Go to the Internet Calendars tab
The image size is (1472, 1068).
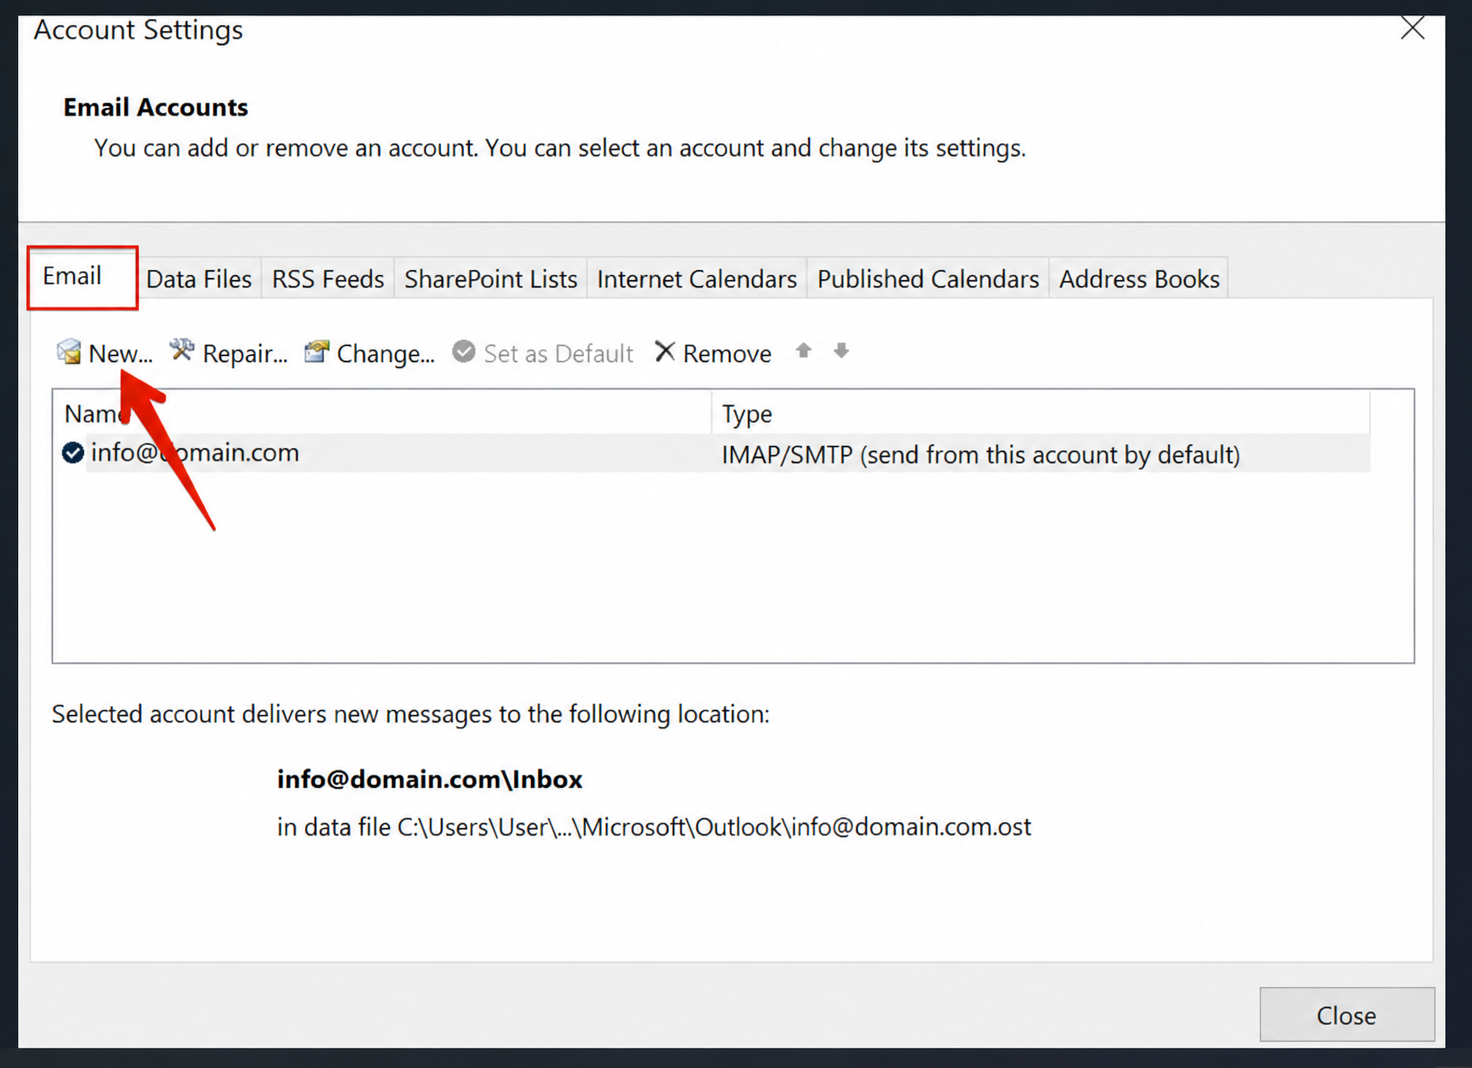(697, 279)
